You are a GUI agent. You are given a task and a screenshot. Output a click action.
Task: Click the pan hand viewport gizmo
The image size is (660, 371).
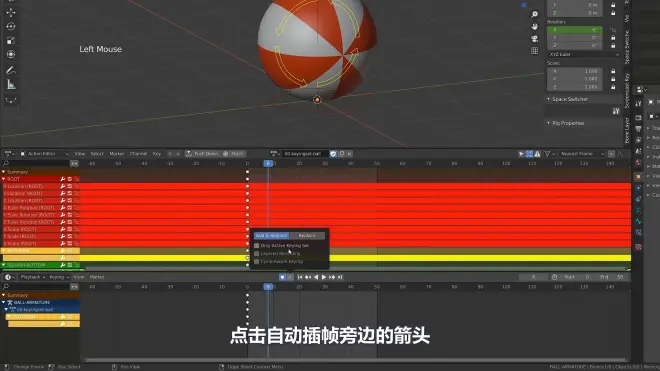click(x=535, y=27)
